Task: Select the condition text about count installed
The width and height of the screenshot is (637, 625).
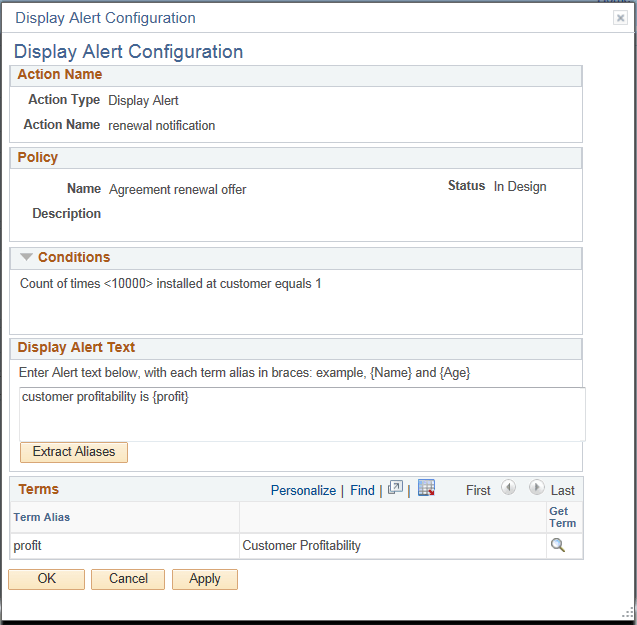Action: pos(171,283)
